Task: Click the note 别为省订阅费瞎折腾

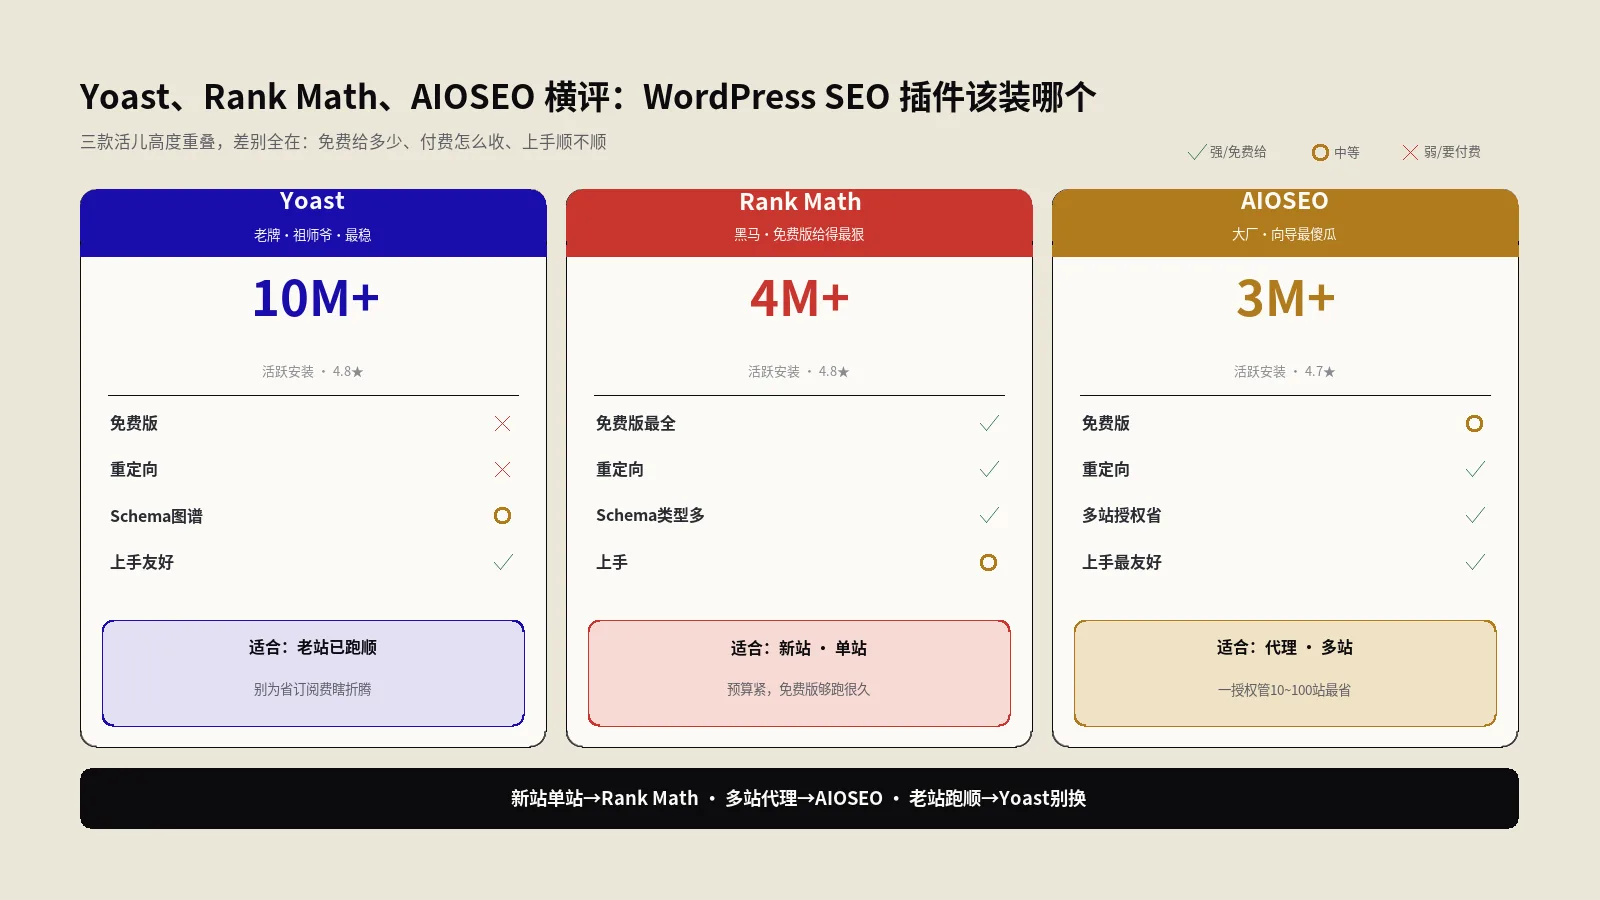Action: tap(312, 689)
